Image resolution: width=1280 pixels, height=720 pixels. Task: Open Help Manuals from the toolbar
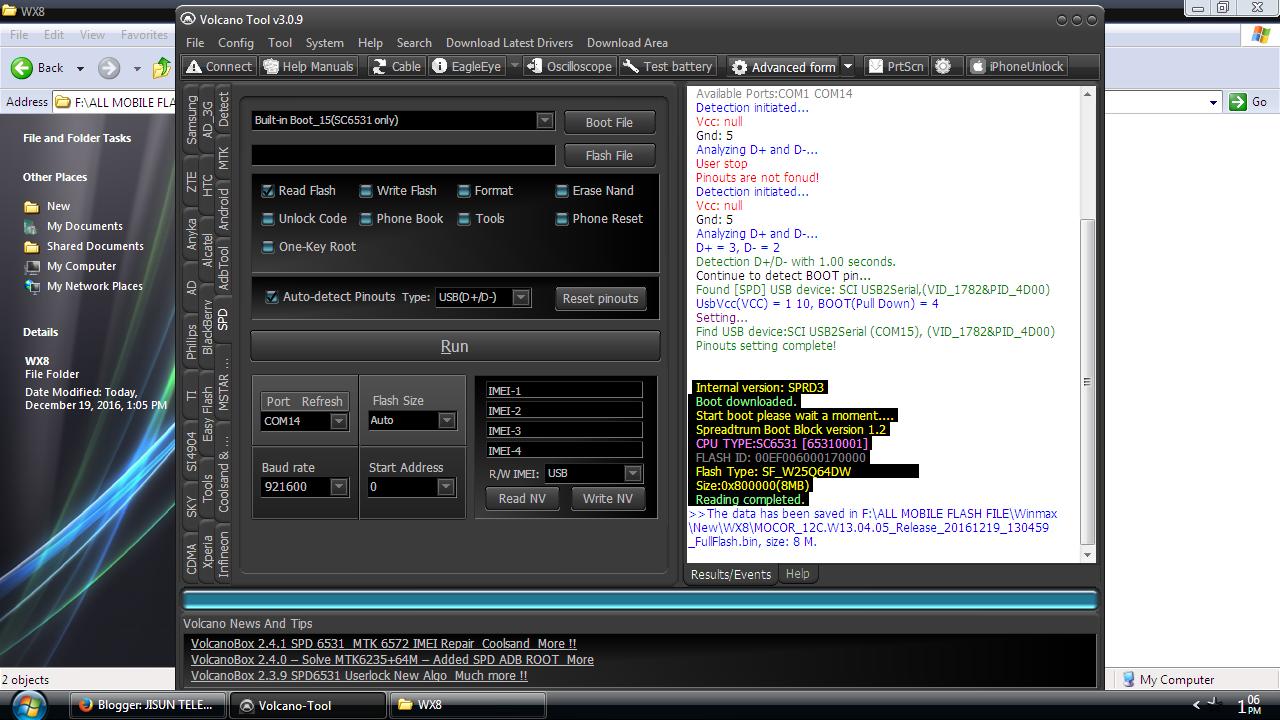click(x=307, y=66)
